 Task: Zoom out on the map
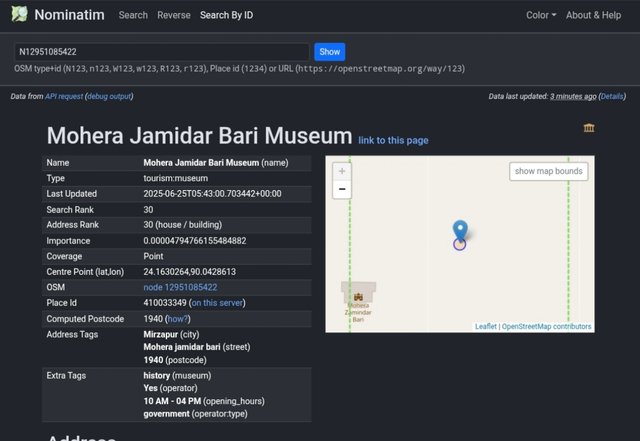click(x=342, y=189)
